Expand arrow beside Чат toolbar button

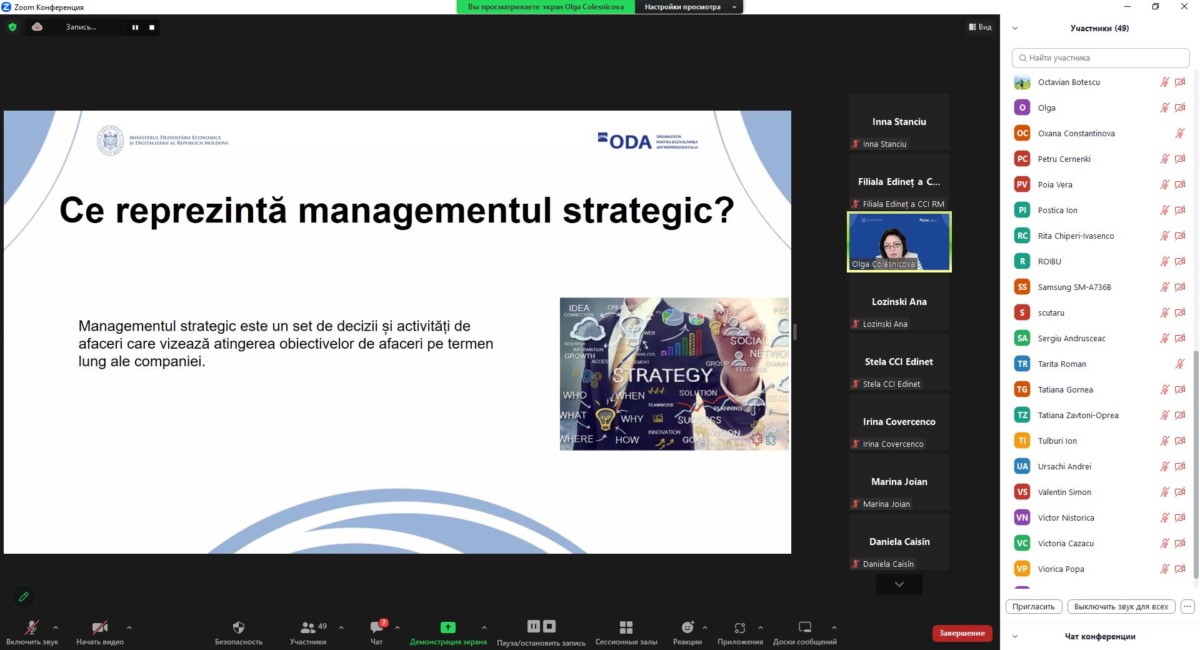tap(399, 627)
